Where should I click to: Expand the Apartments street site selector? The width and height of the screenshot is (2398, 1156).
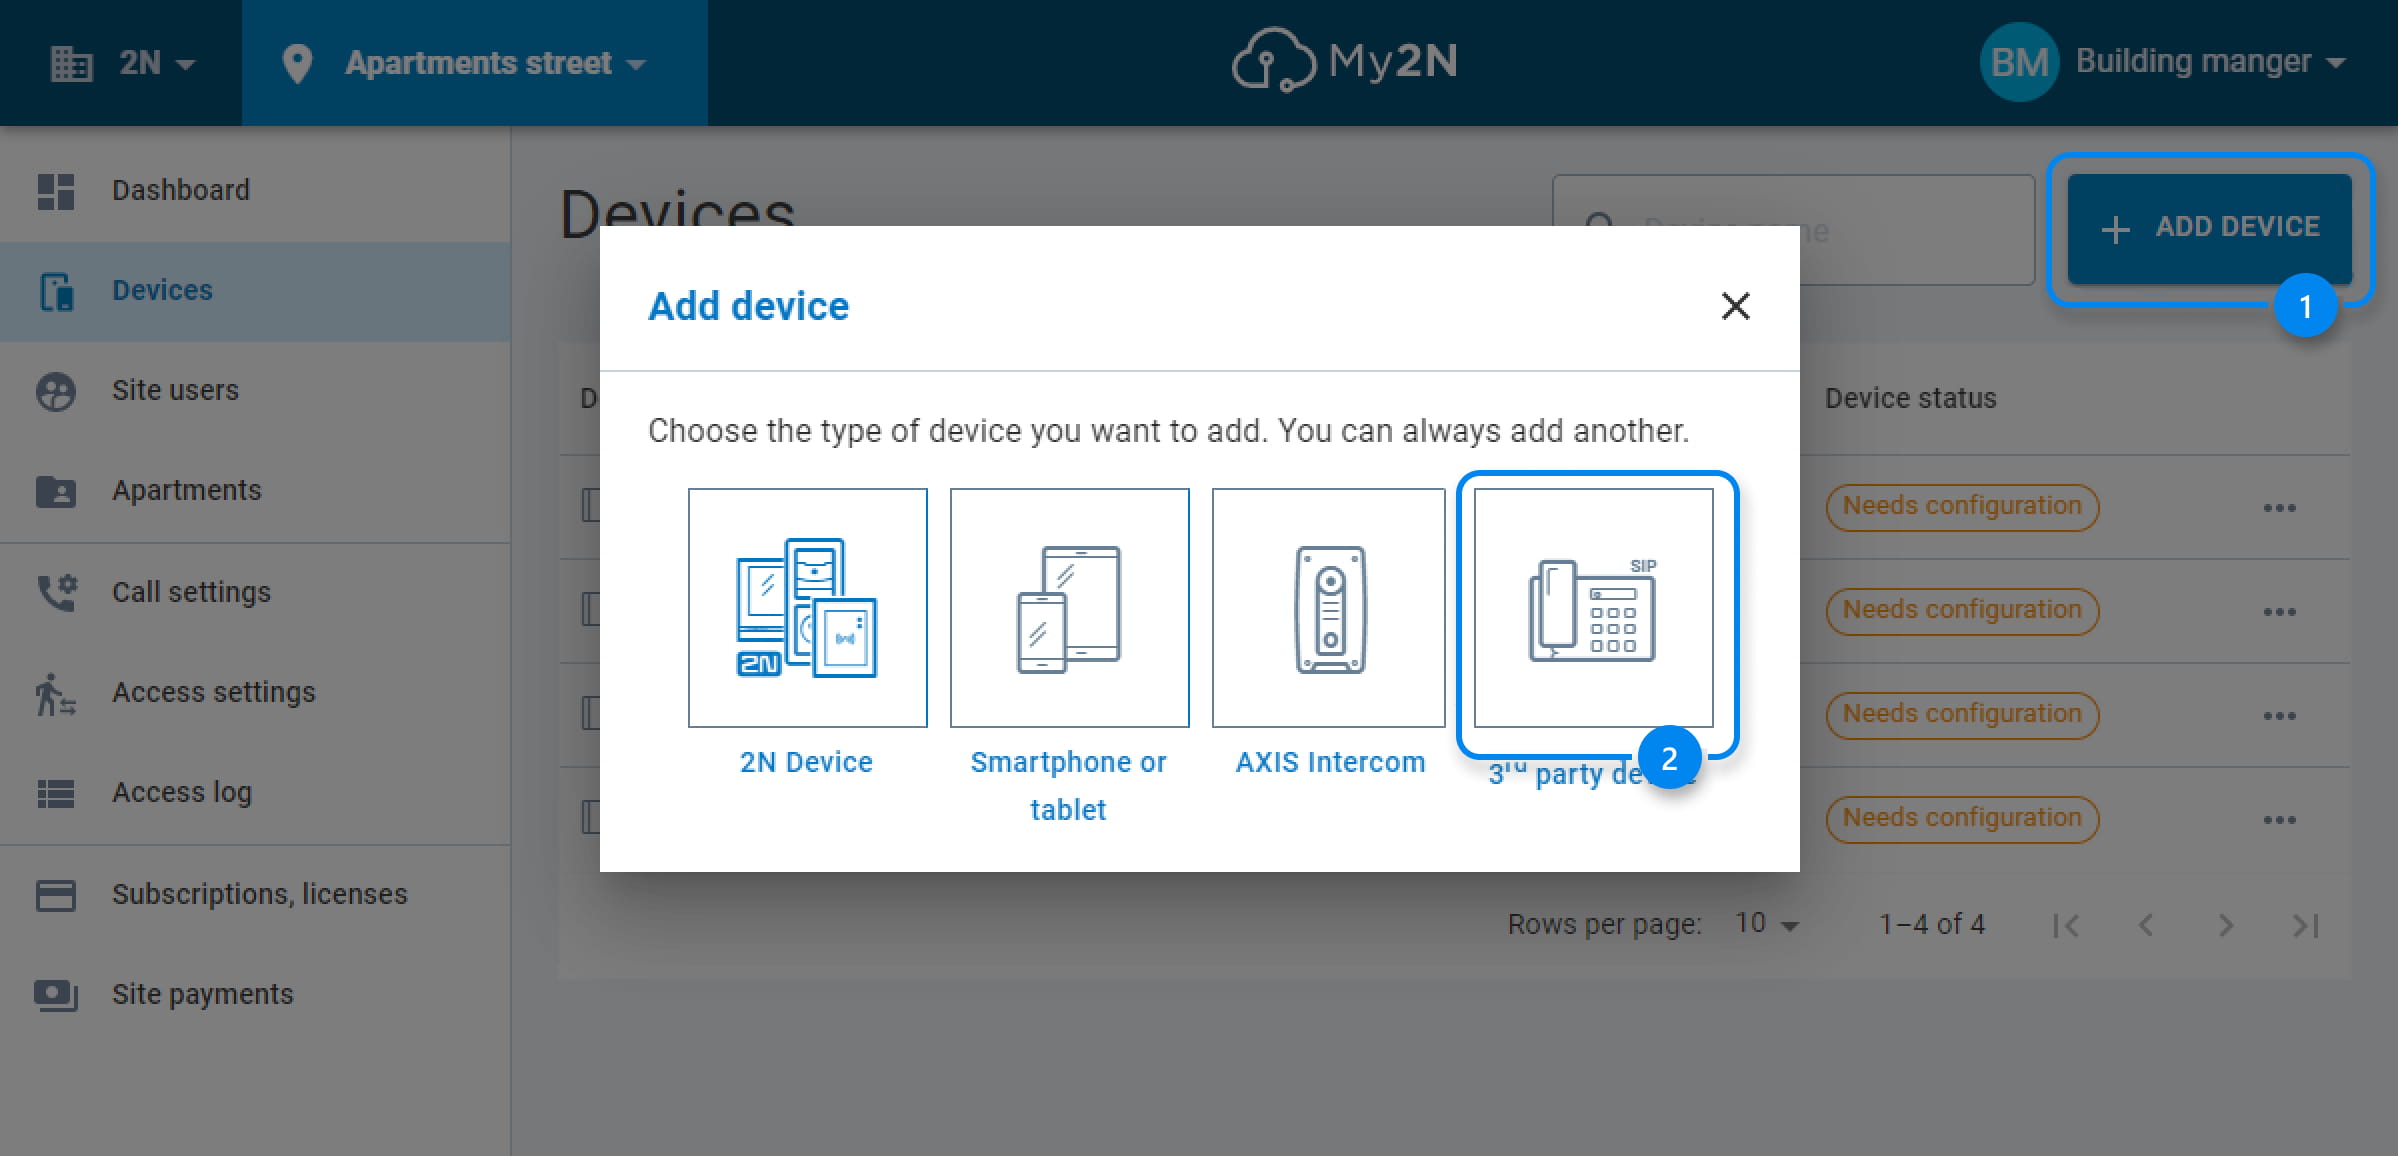[475, 63]
